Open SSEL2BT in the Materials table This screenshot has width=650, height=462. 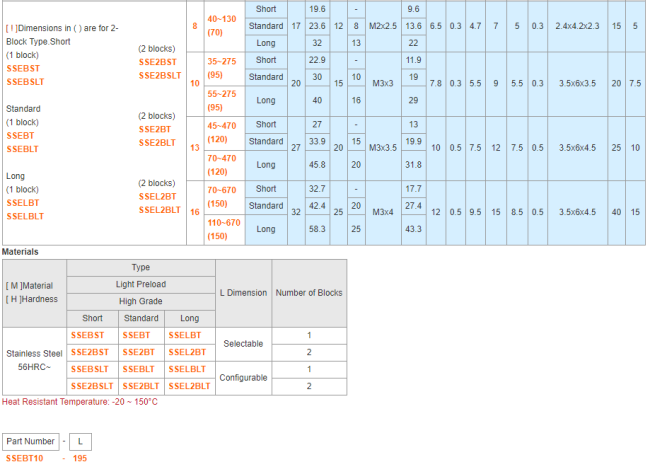tap(189, 352)
